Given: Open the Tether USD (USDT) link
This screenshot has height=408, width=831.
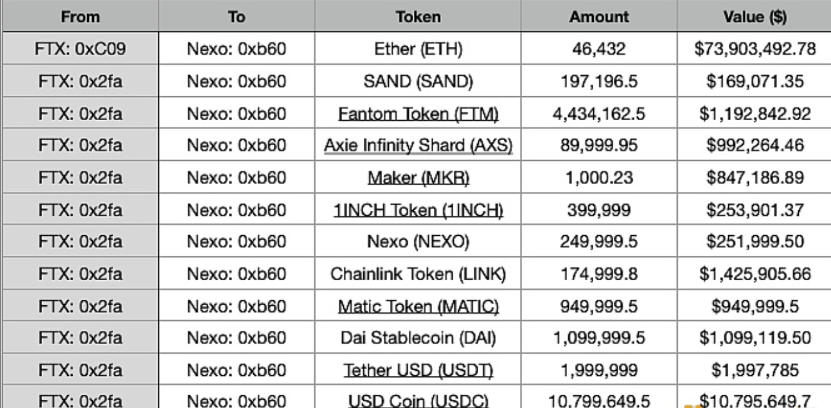Looking at the screenshot, I should [418, 371].
